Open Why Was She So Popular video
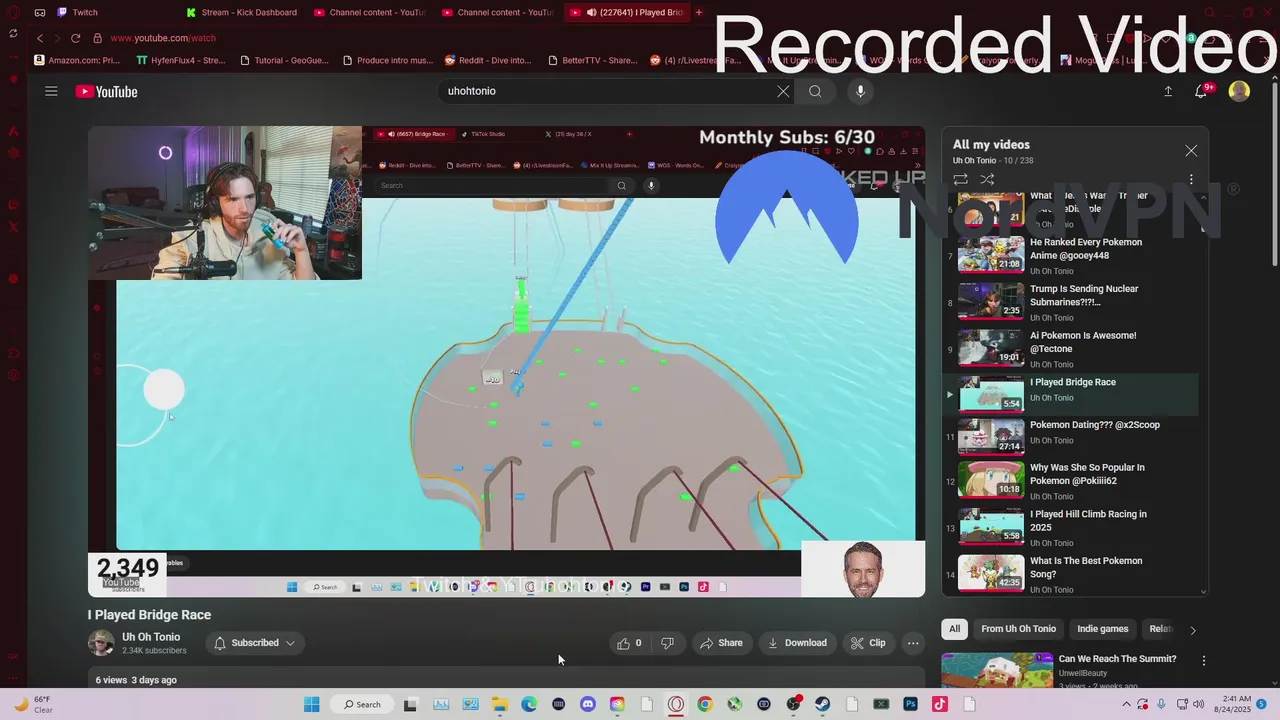 click(x=1070, y=480)
